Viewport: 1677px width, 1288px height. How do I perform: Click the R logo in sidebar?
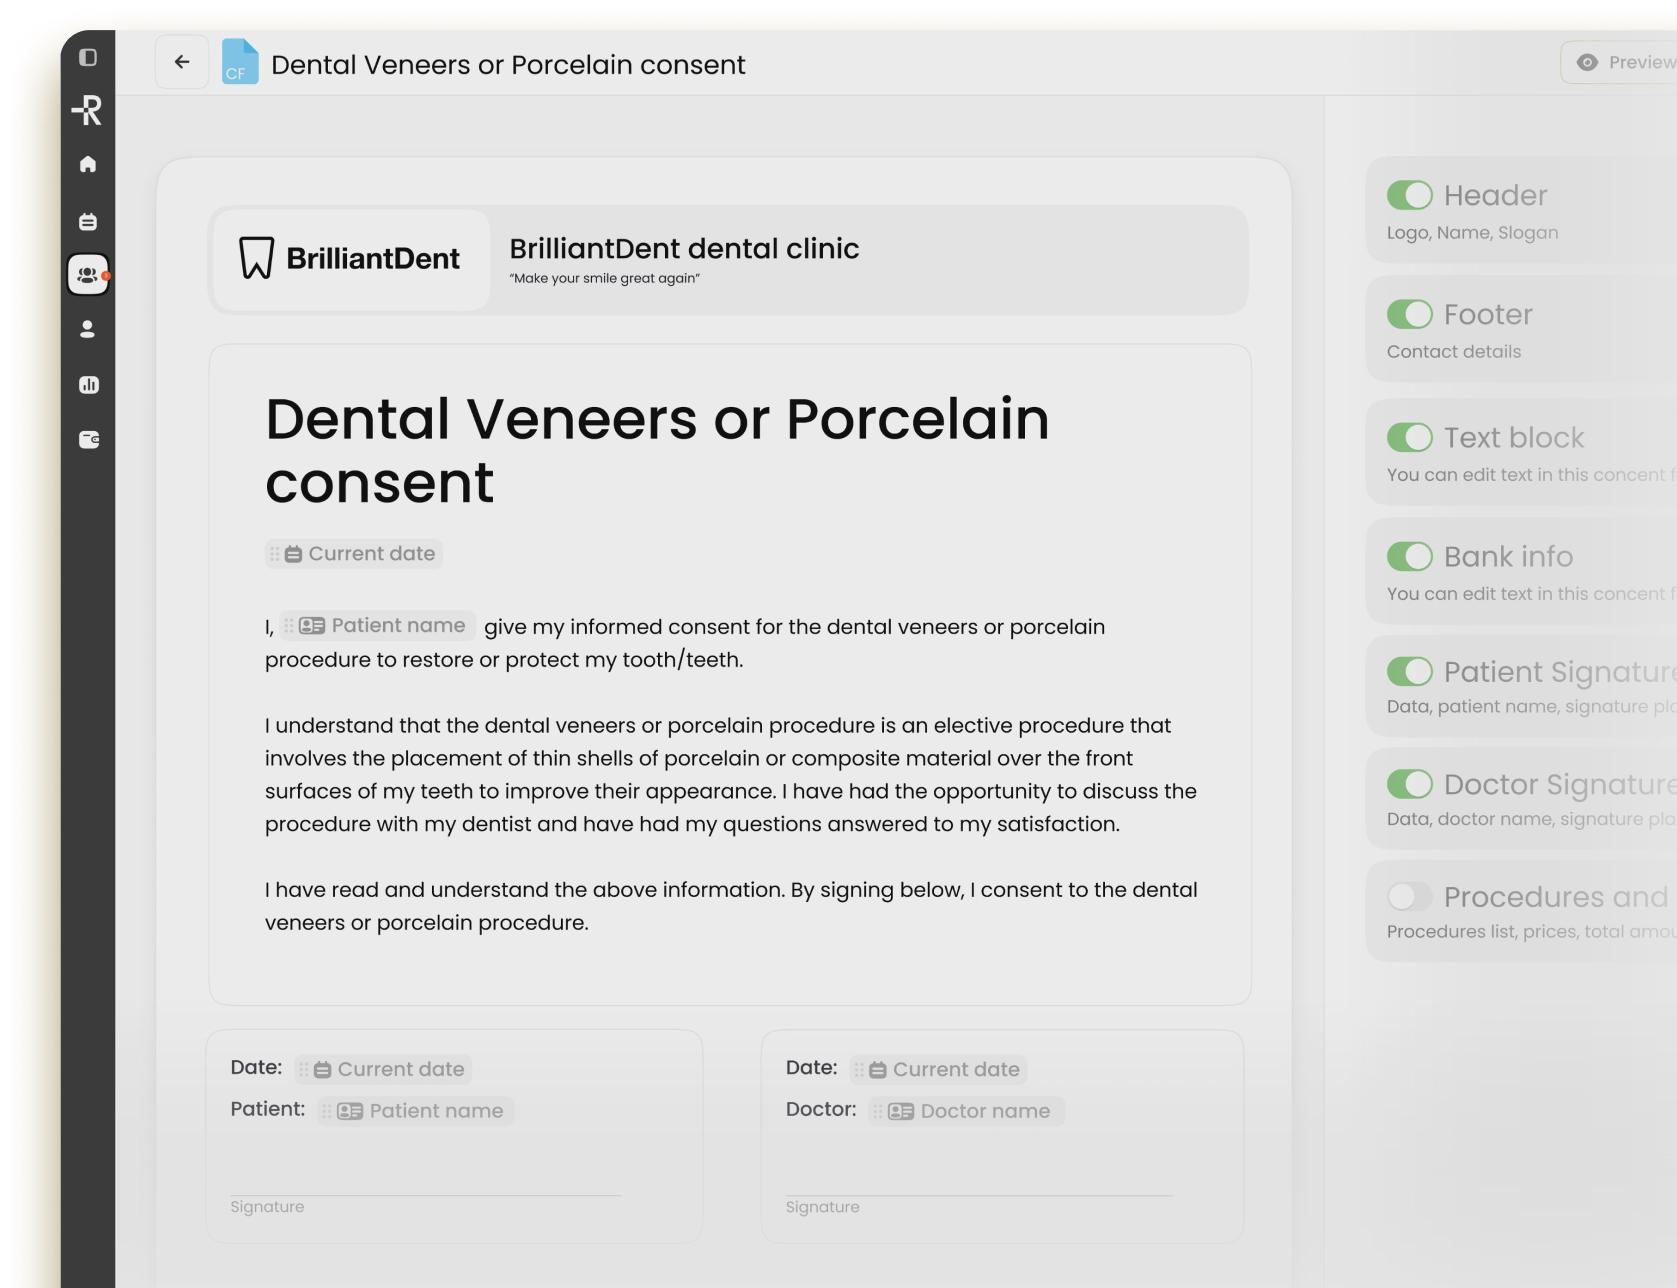pyautogui.click(x=88, y=110)
